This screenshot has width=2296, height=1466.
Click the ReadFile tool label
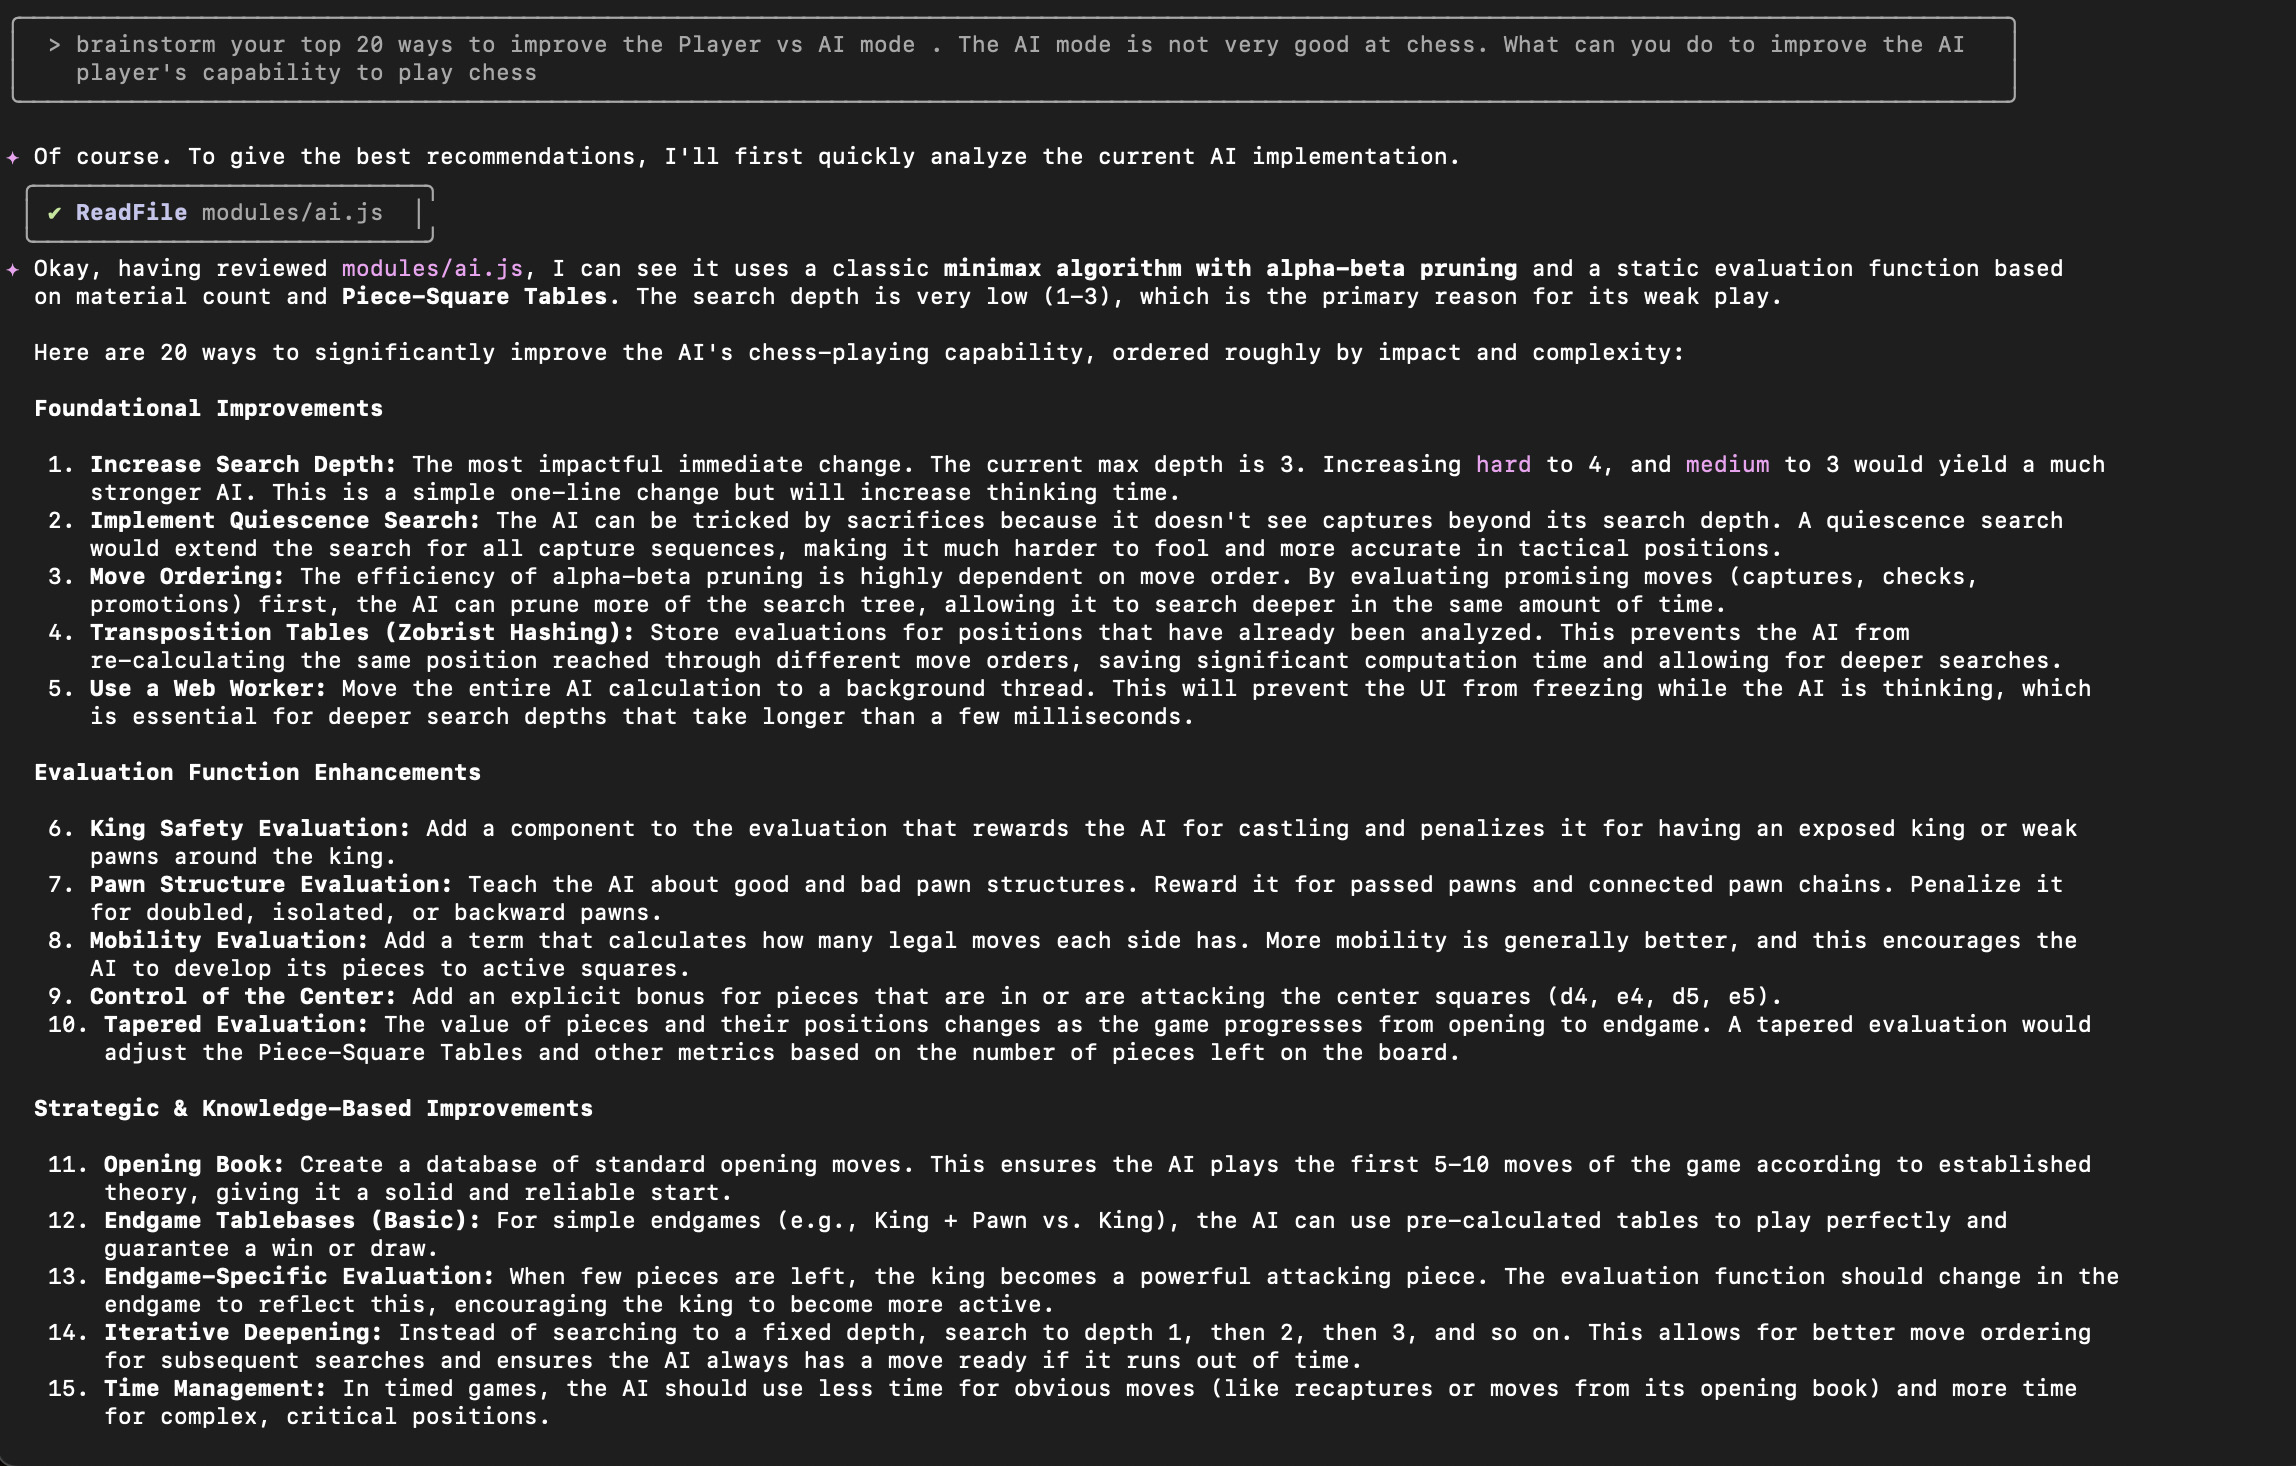click(x=131, y=213)
